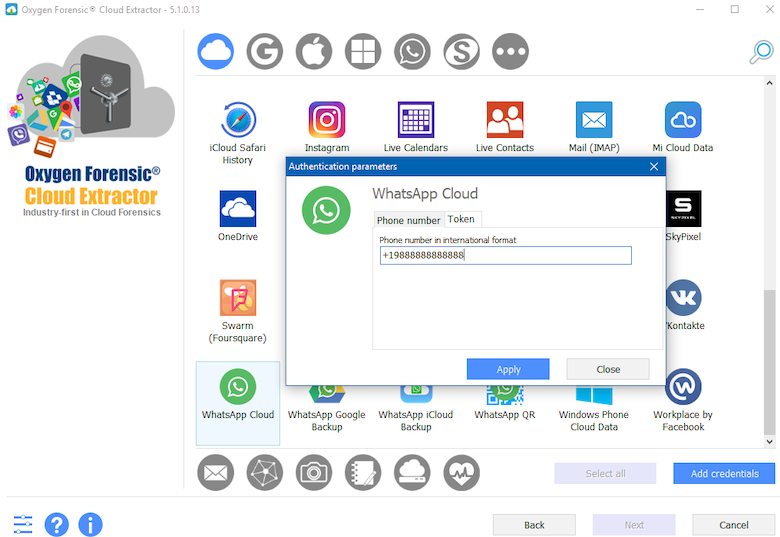
Task: Filter by photo camera category icon
Action: coord(314,472)
